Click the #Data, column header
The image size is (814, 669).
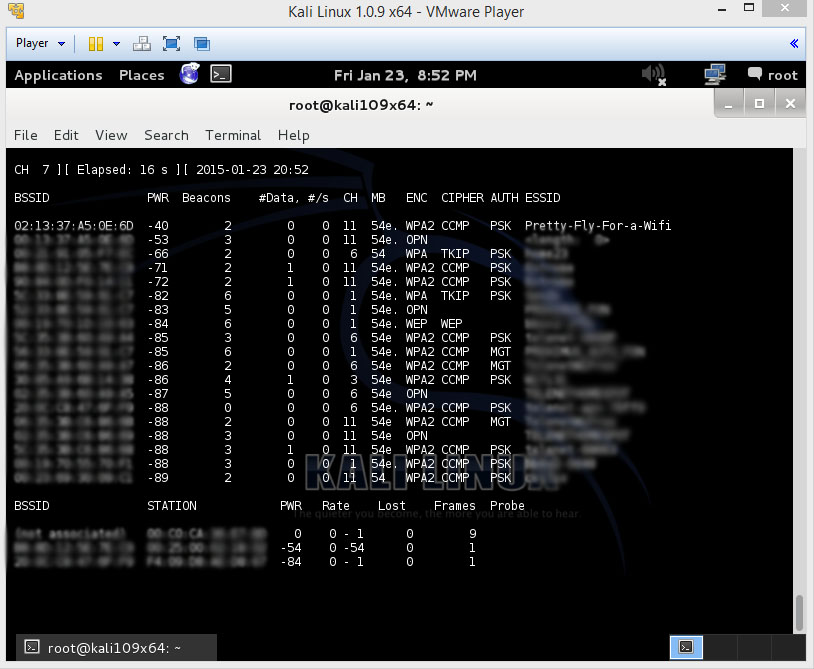[279, 198]
